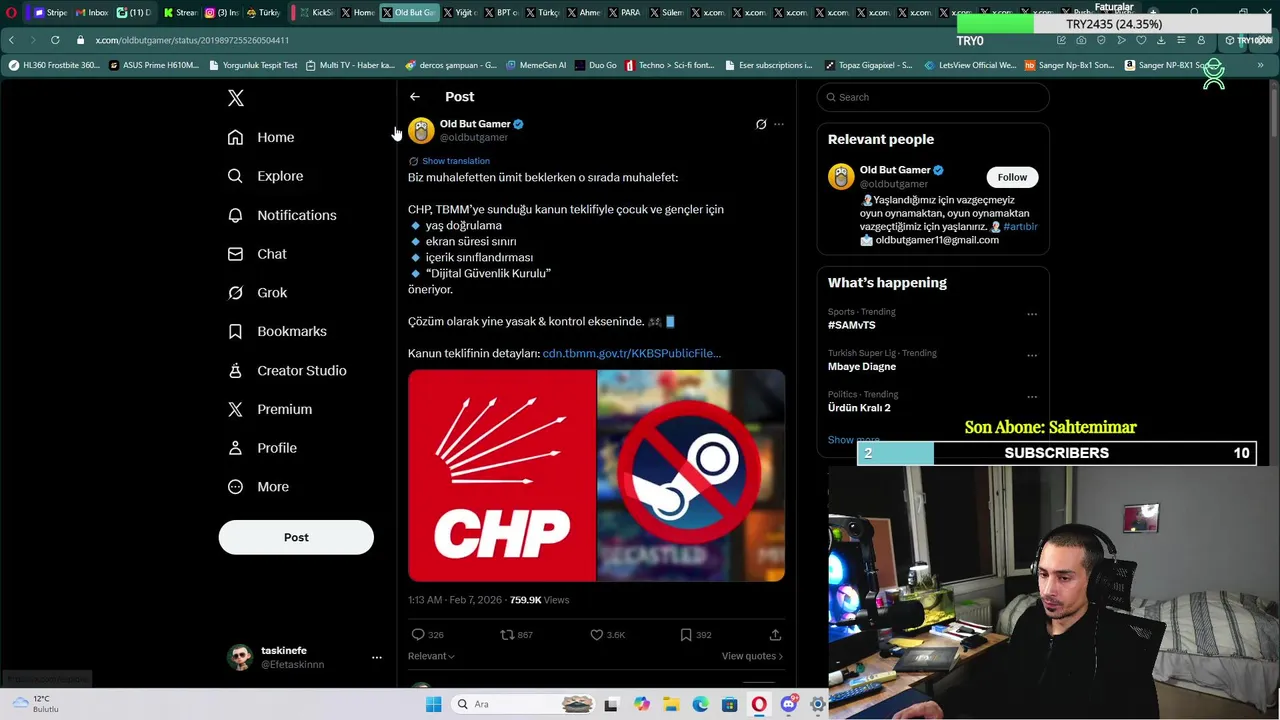Click the Grok explain icon on post
Viewport: 1280px width, 720px height.
point(761,124)
